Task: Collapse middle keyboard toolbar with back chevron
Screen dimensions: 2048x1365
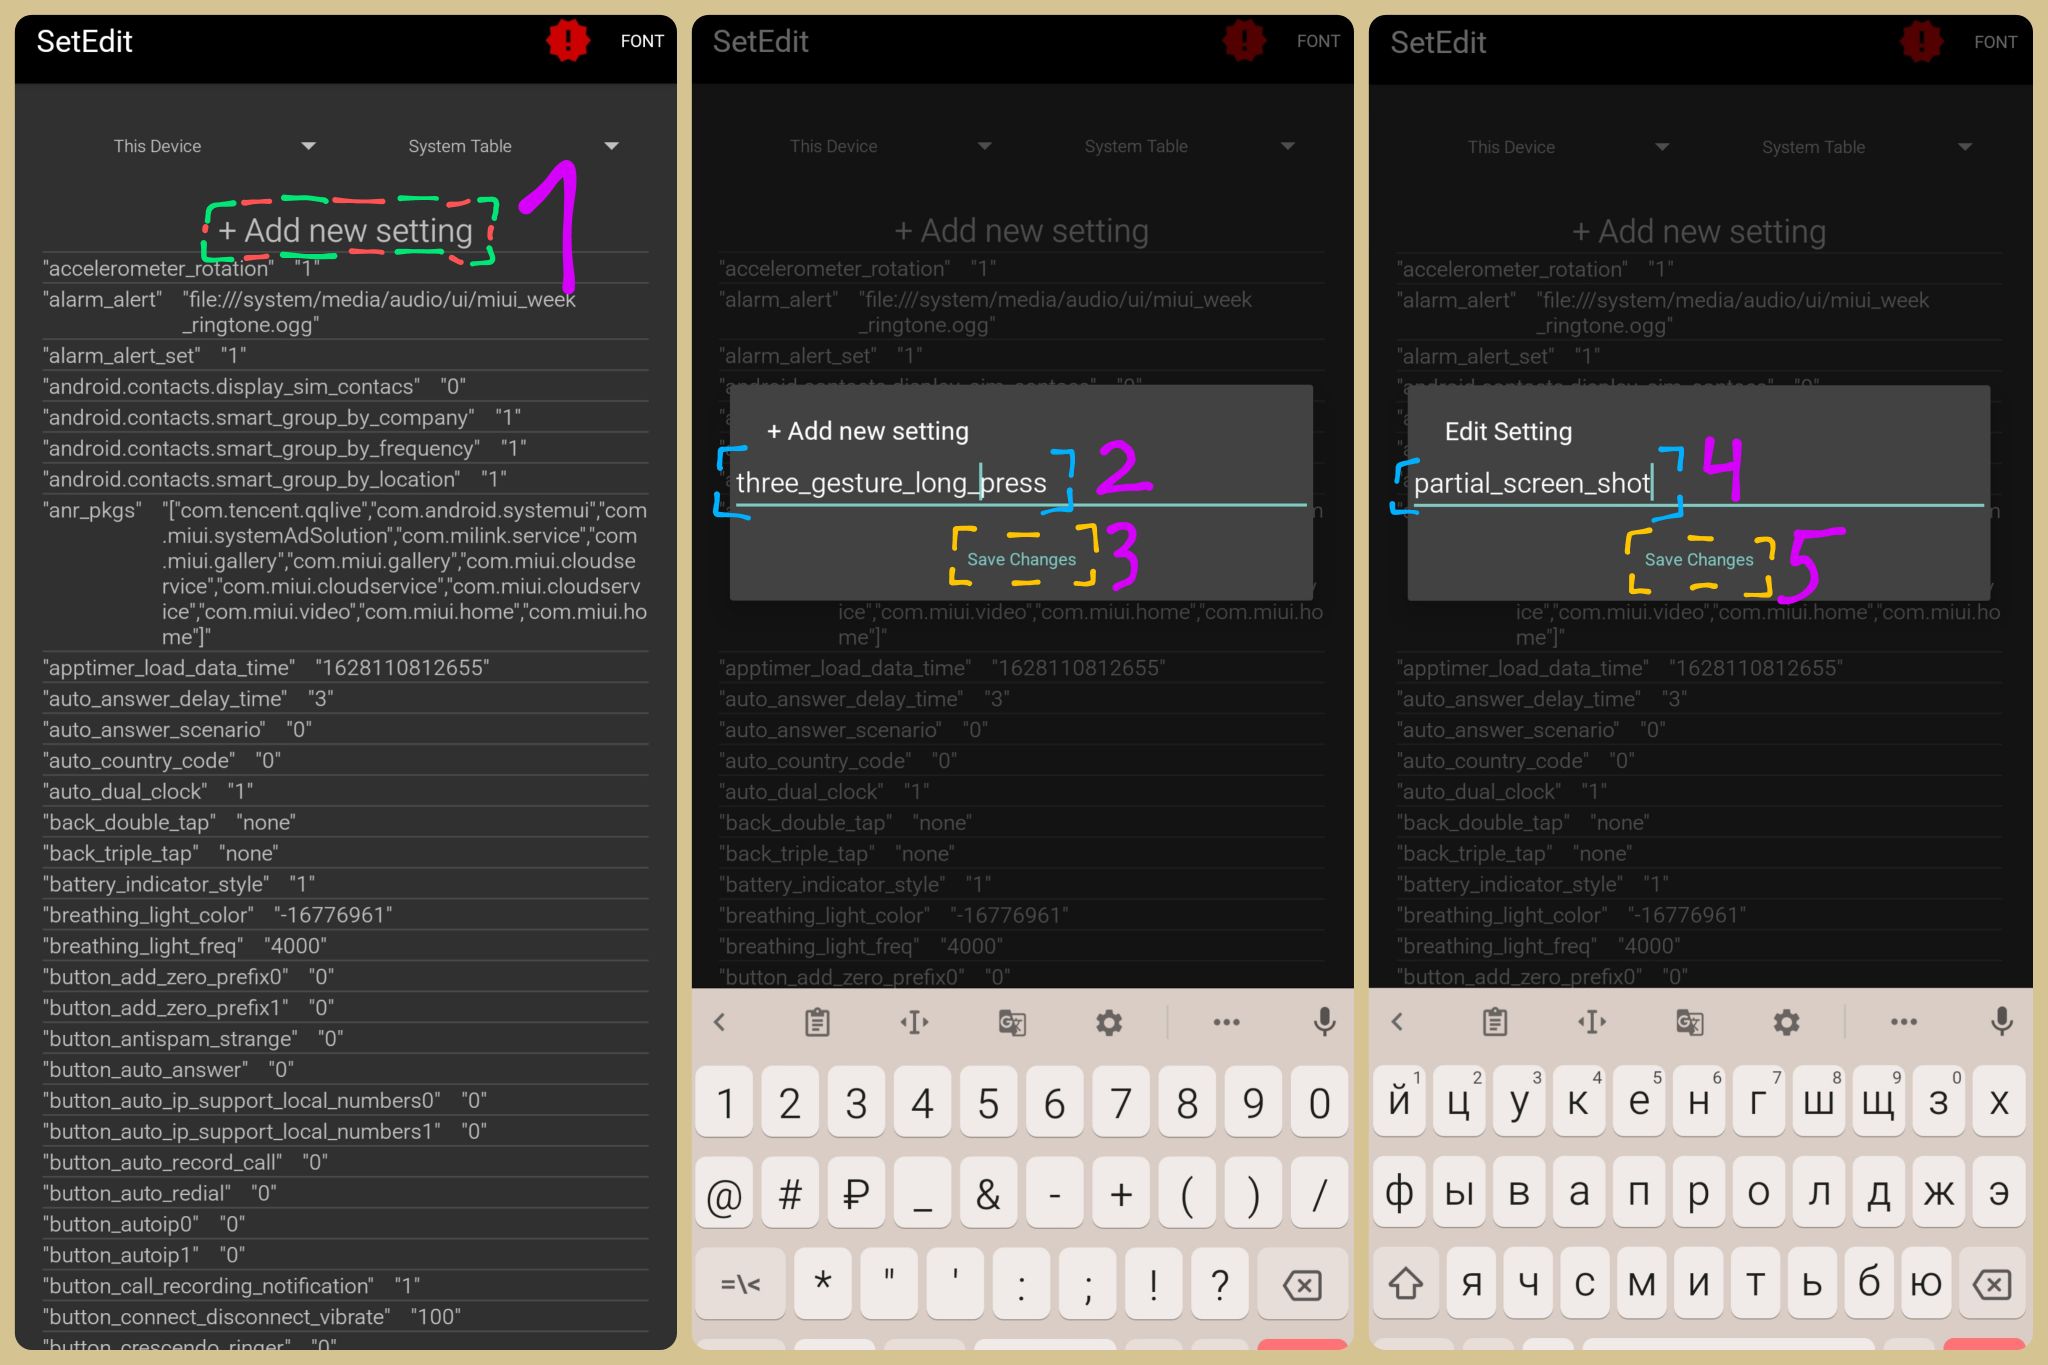Action: click(719, 1022)
